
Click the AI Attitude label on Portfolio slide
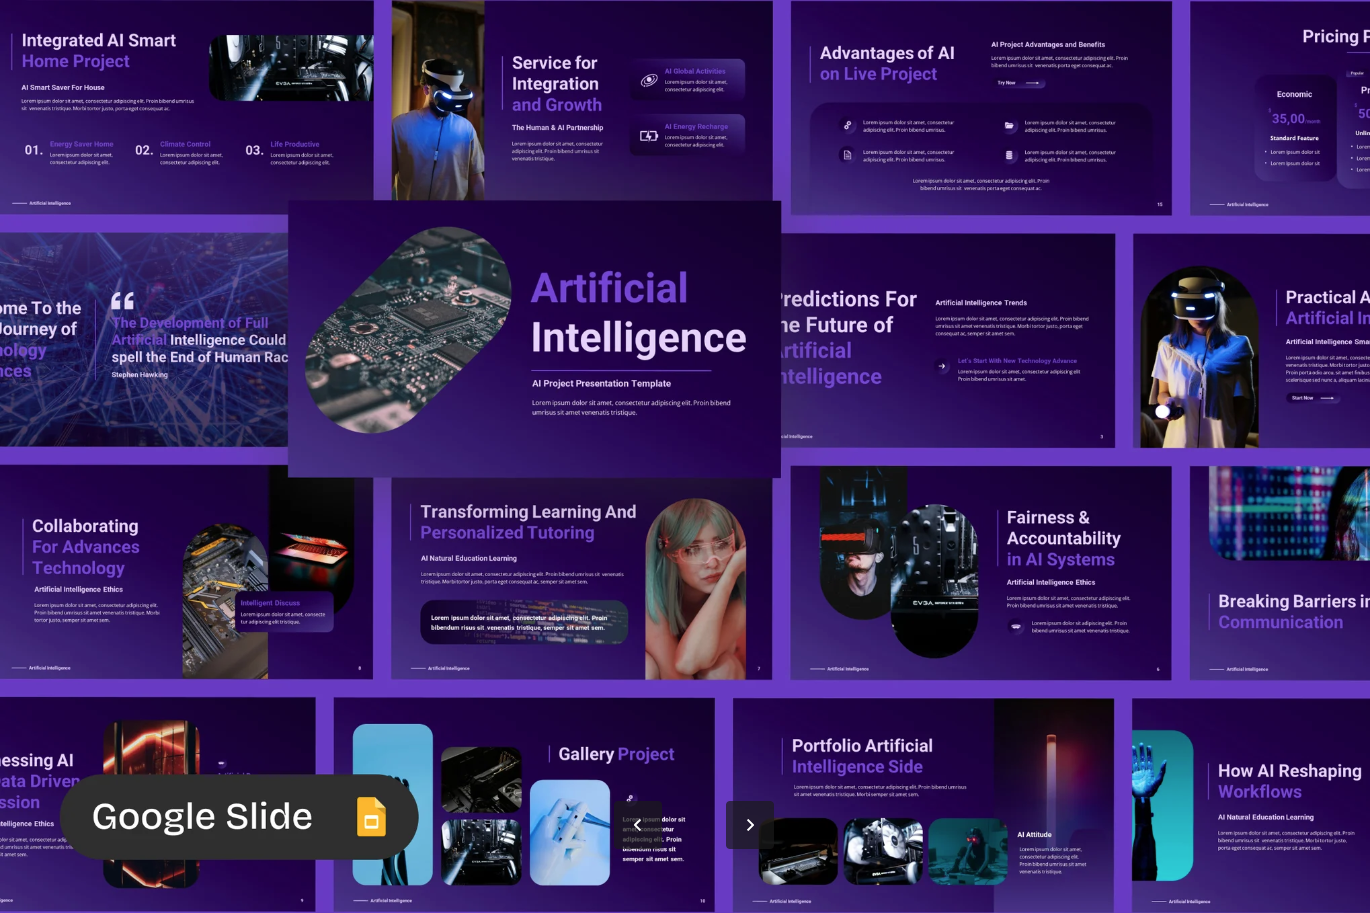point(1035,834)
